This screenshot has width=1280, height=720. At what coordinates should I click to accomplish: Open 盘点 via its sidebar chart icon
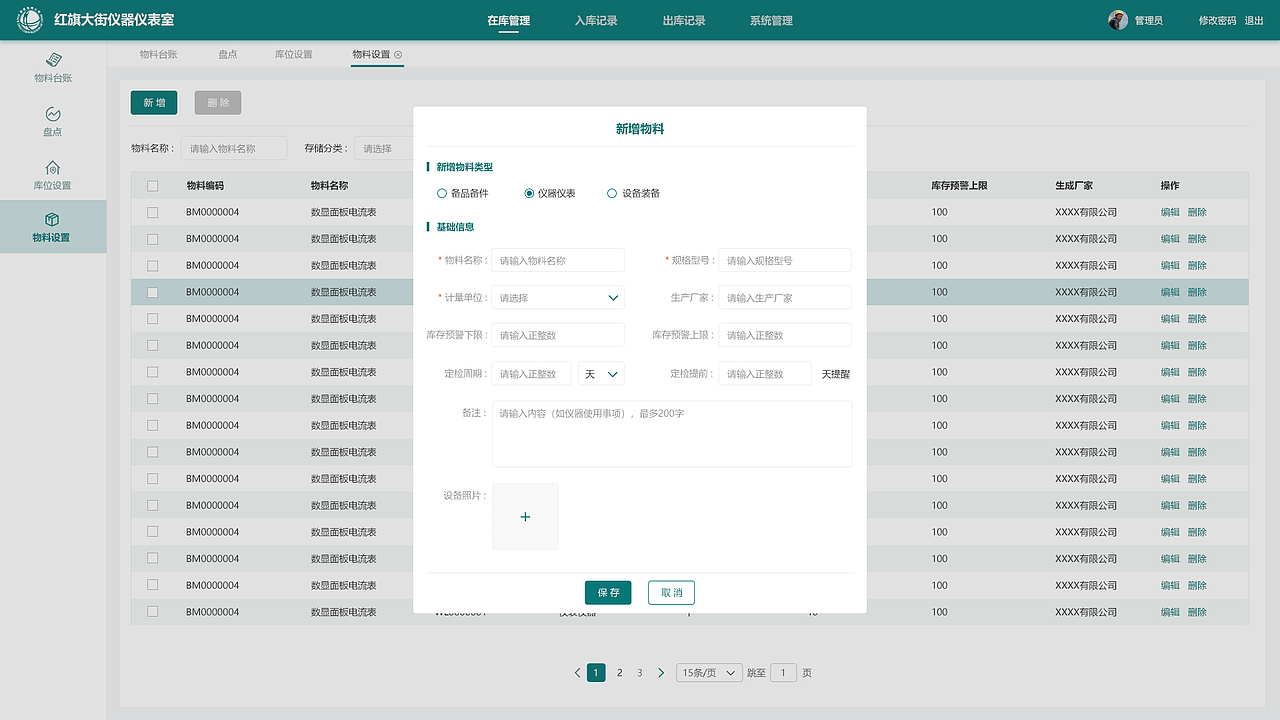click(53, 114)
